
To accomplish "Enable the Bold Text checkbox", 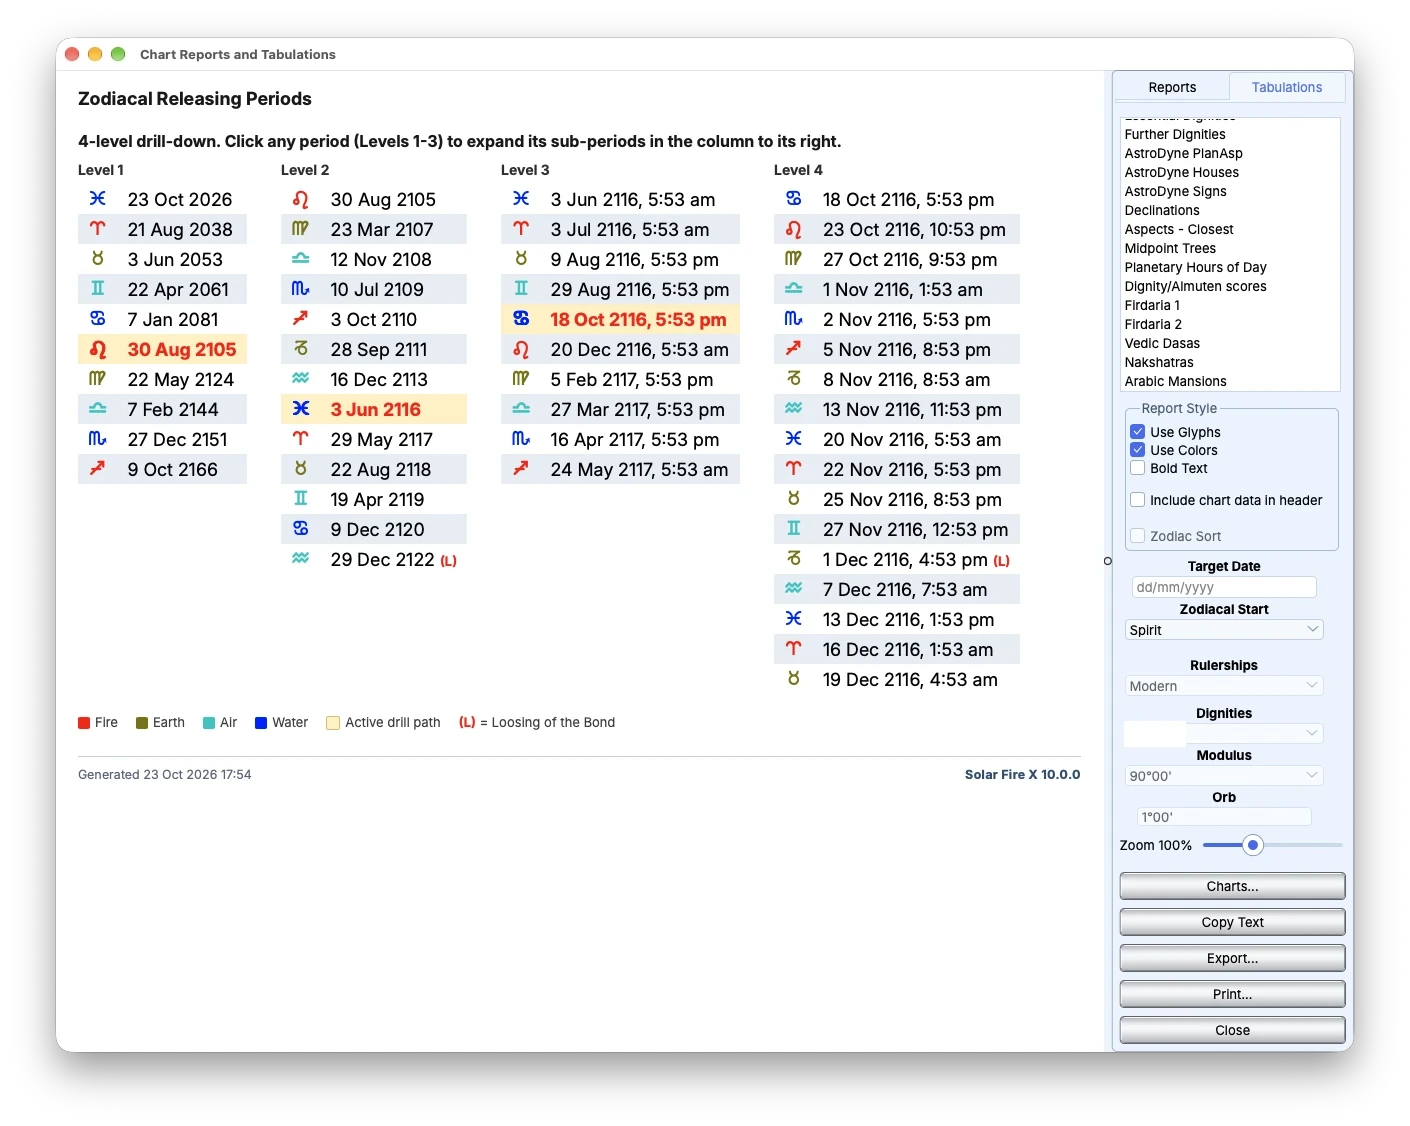I will tap(1137, 468).
